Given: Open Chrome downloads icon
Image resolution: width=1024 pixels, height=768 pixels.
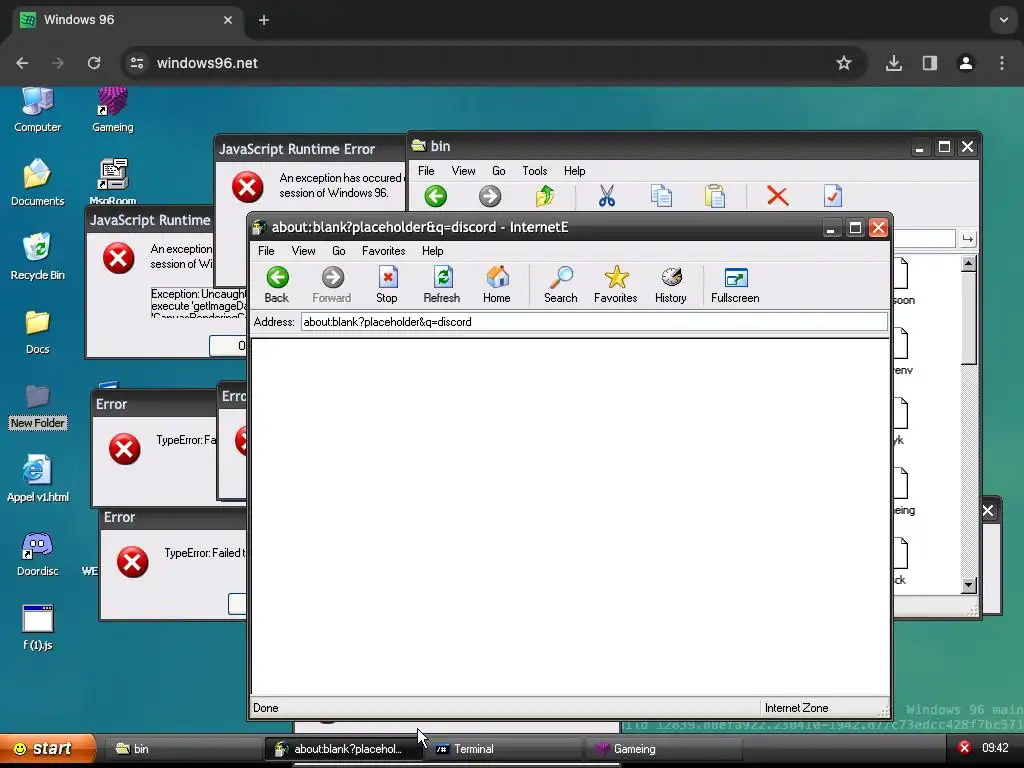Looking at the screenshot, I should pos(894,63).
